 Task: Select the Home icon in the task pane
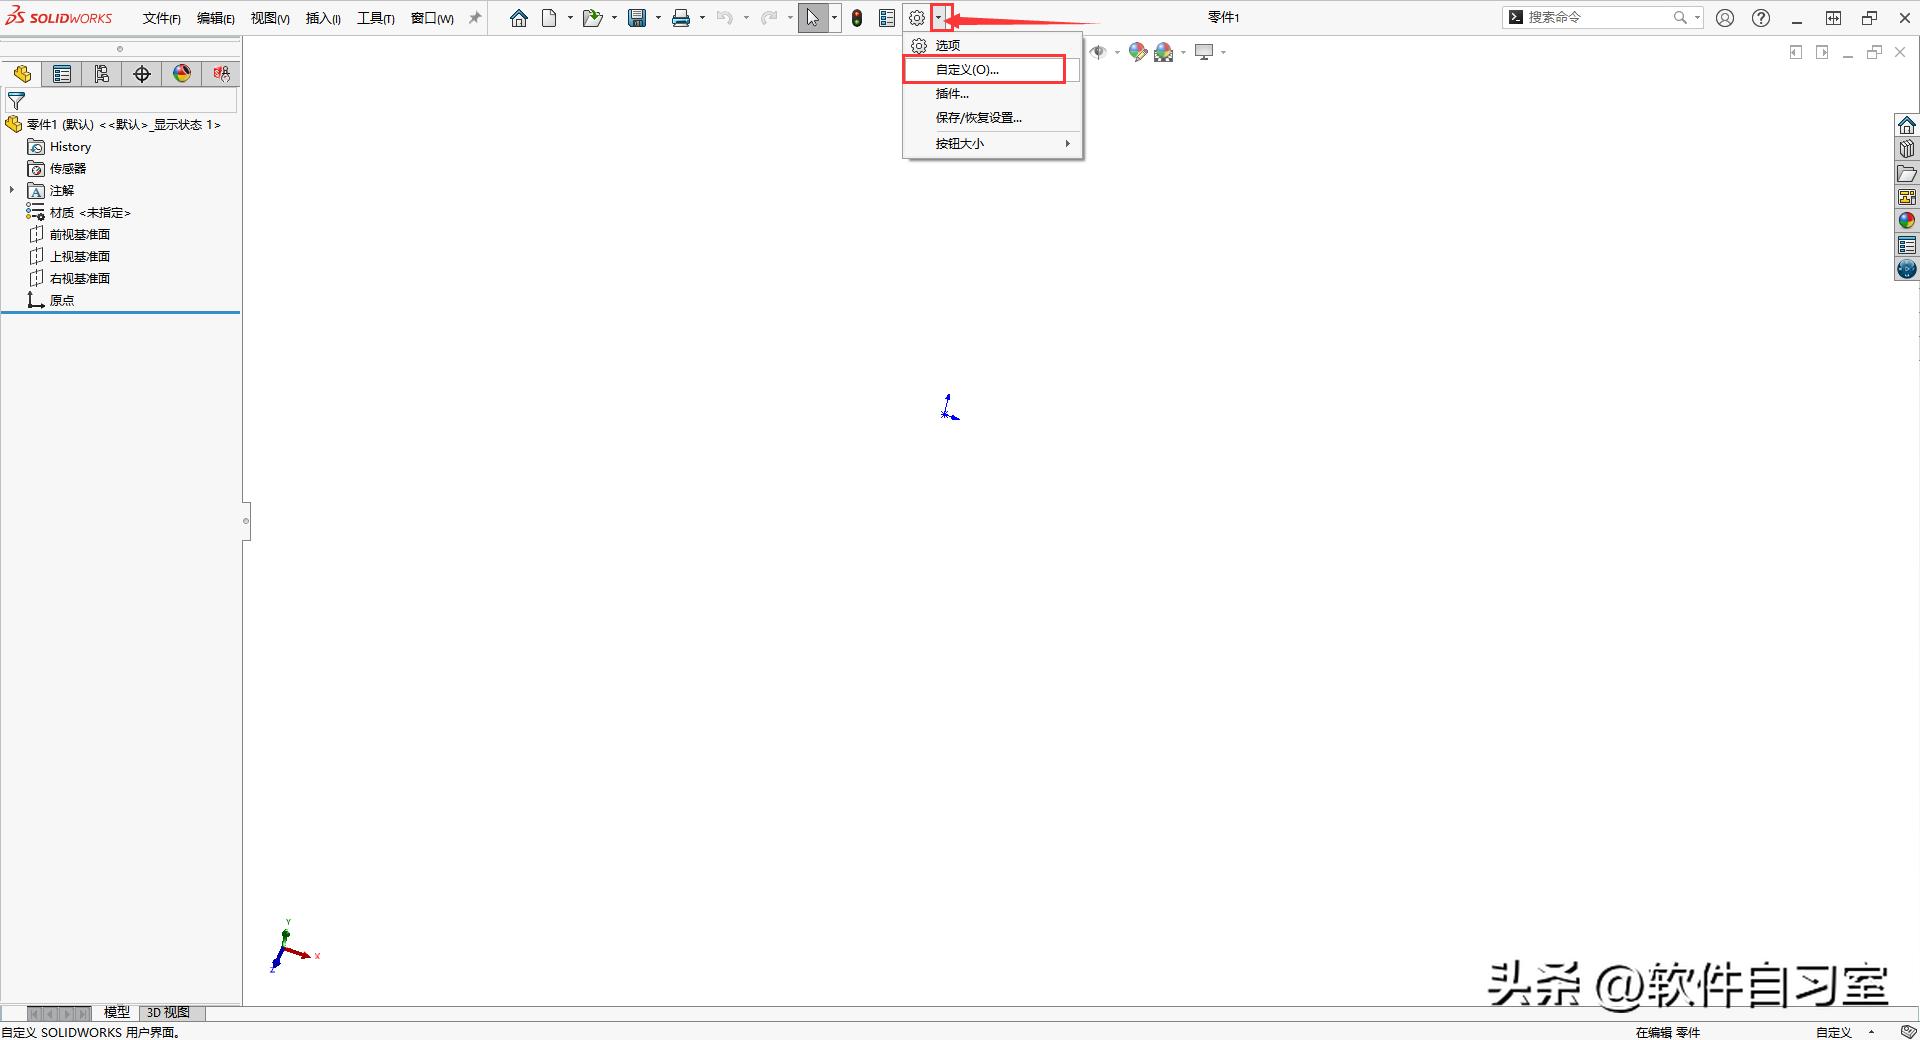tap(1907, 124)
